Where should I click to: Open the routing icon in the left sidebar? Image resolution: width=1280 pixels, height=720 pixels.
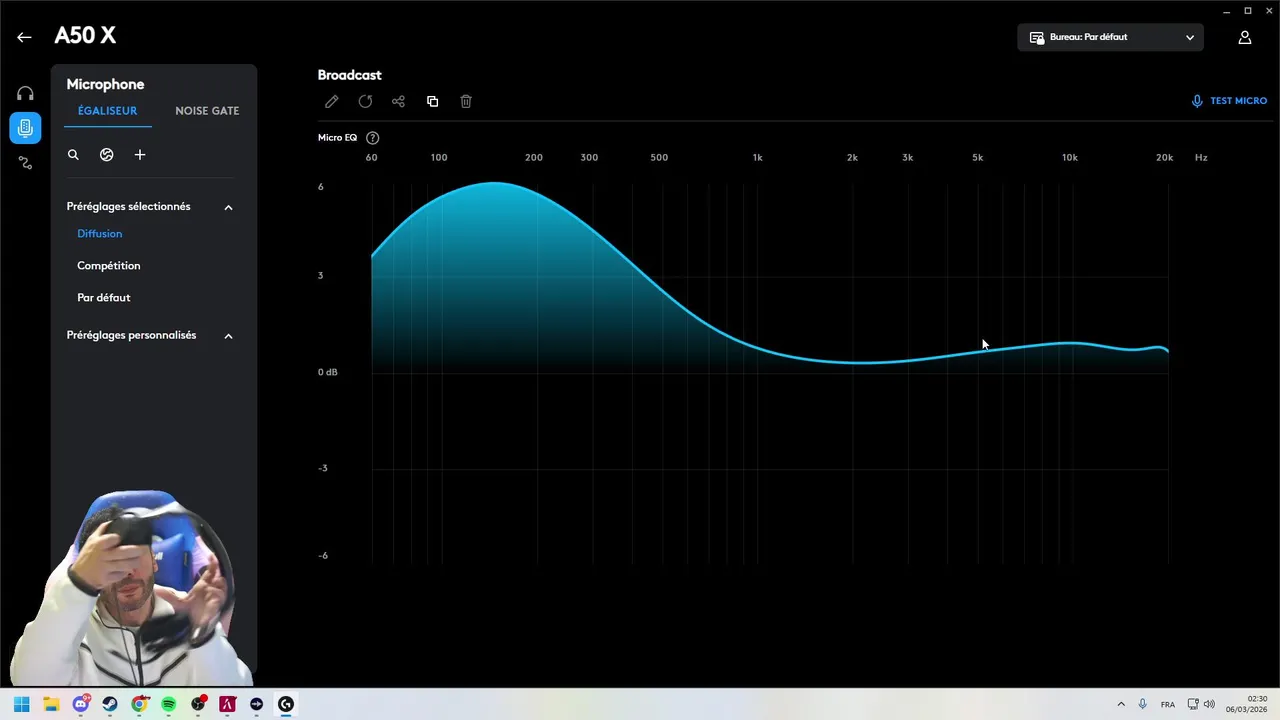pos(25,162)
